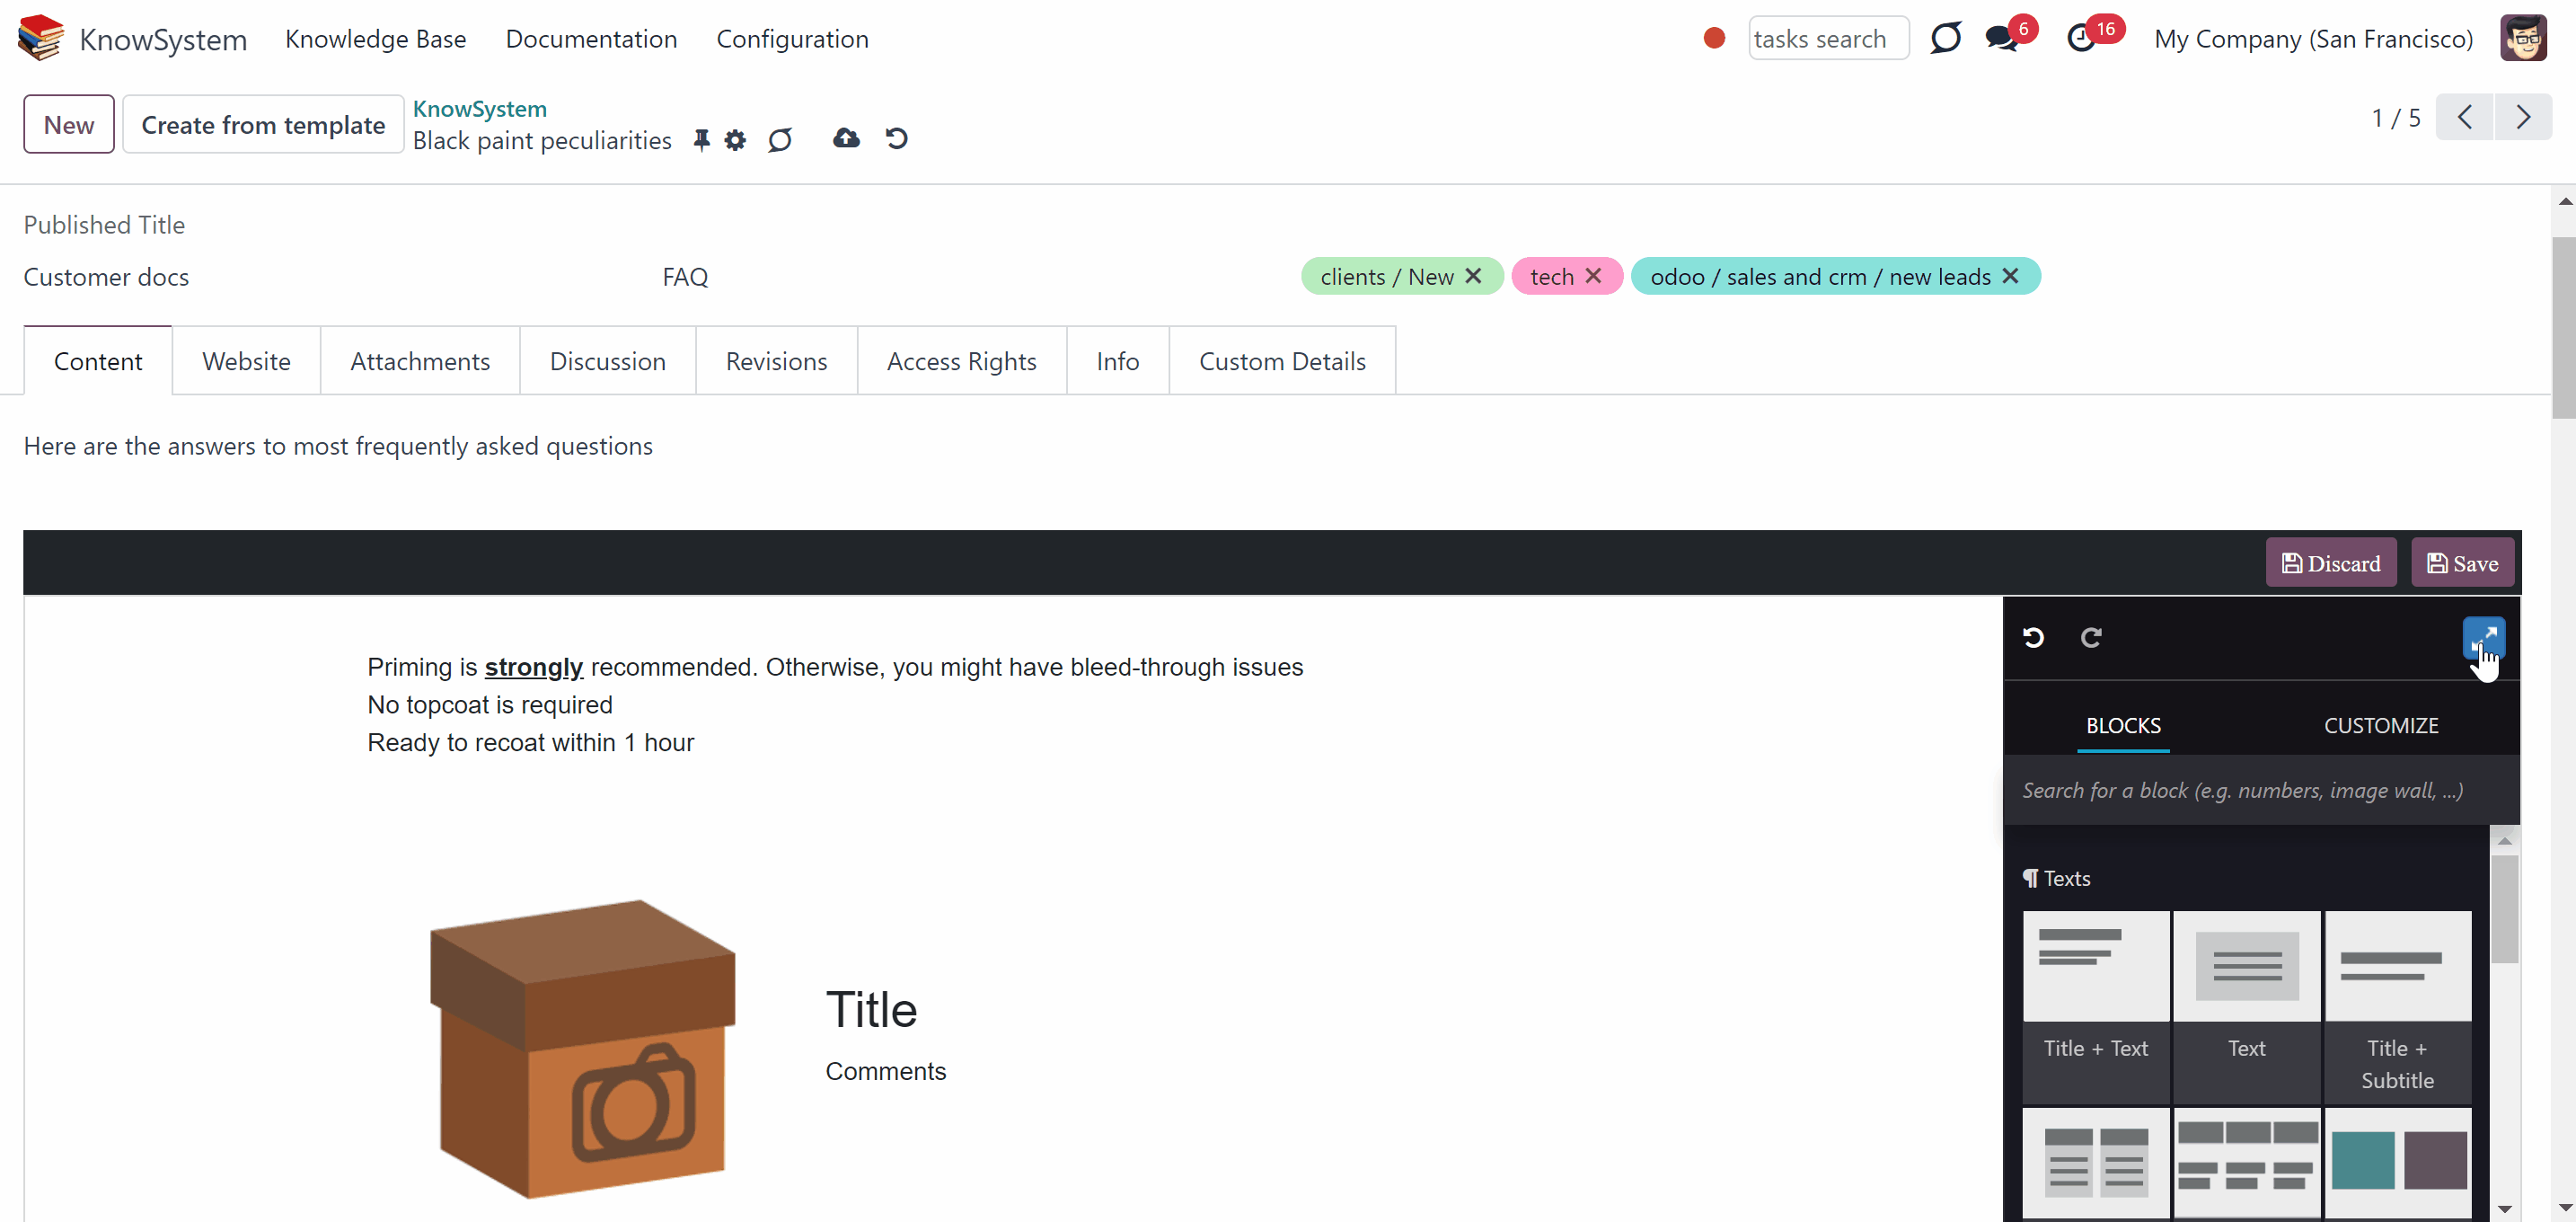
Task: Click the cloud upload save icon
Action: (x=846, y=138)
